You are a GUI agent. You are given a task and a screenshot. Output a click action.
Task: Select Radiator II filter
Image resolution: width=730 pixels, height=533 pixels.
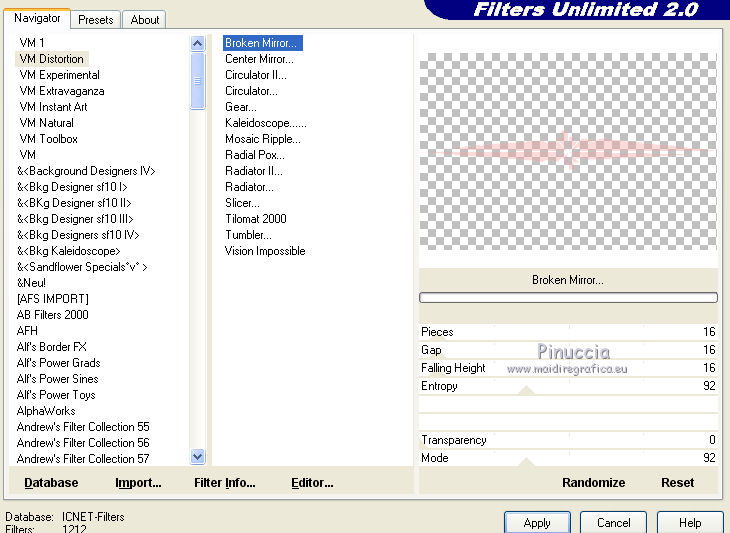[254, 171]
